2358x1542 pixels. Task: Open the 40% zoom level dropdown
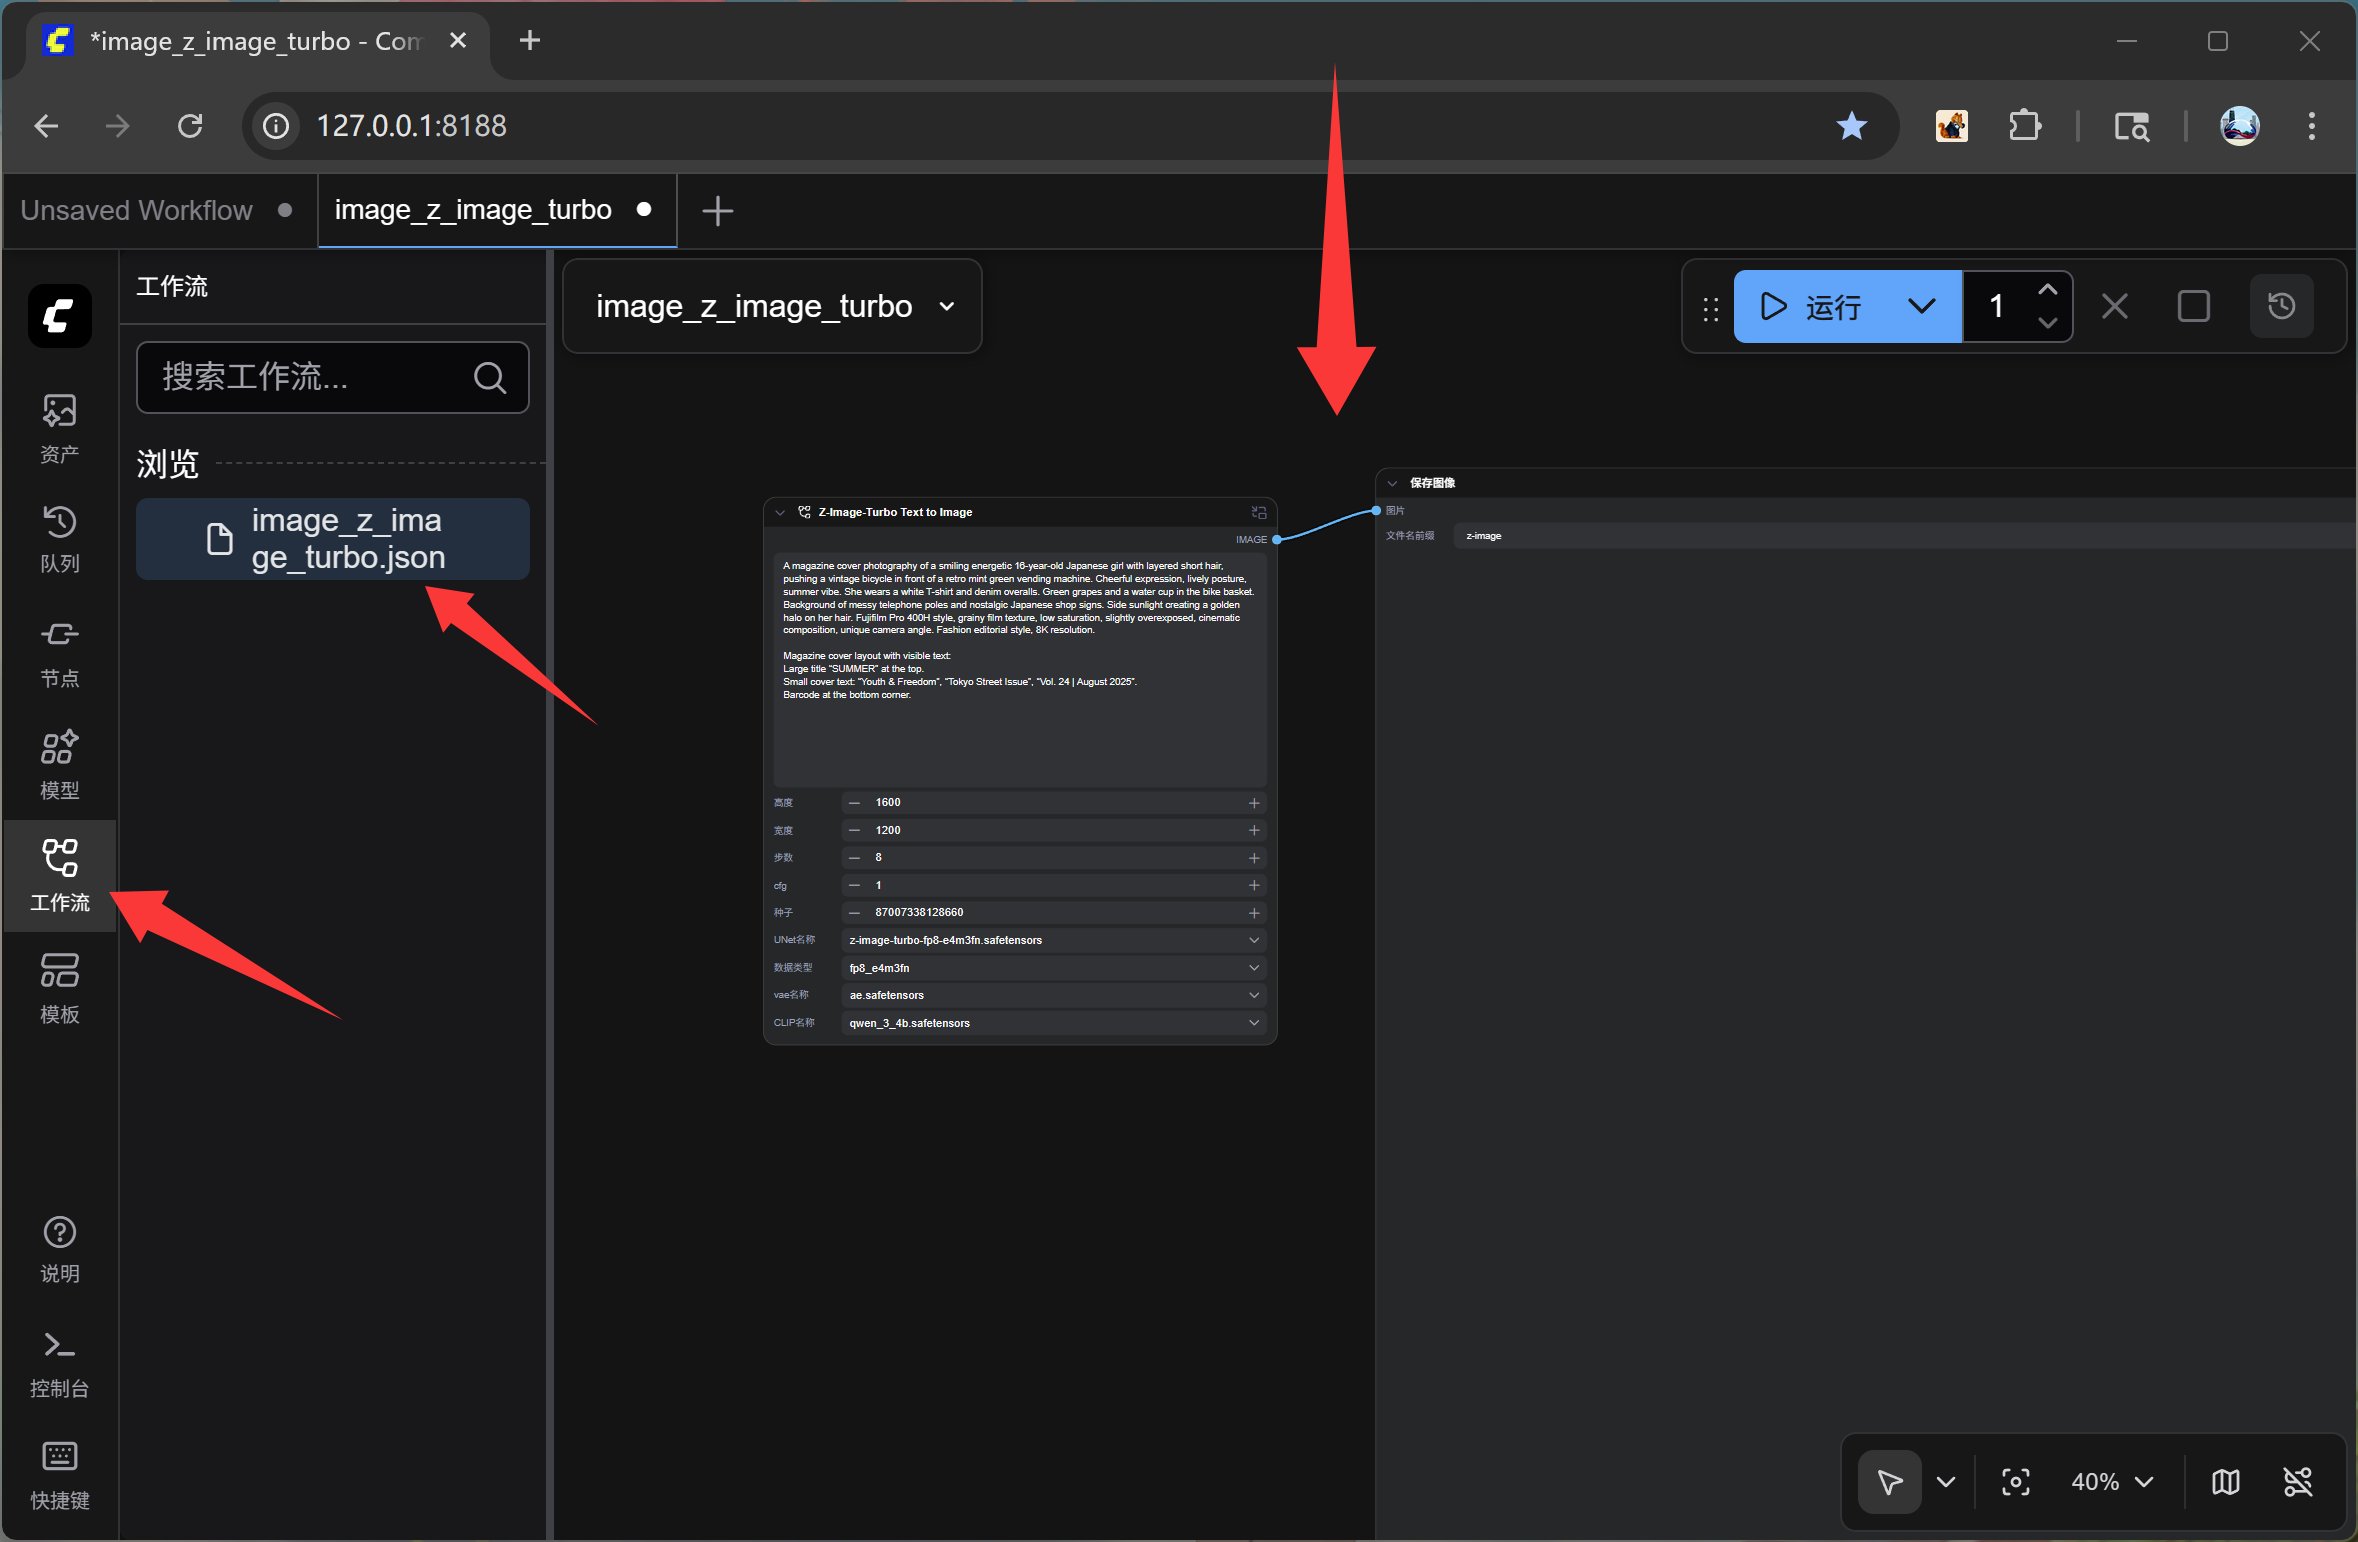pyautogui.click(x=2111, y=1481)
